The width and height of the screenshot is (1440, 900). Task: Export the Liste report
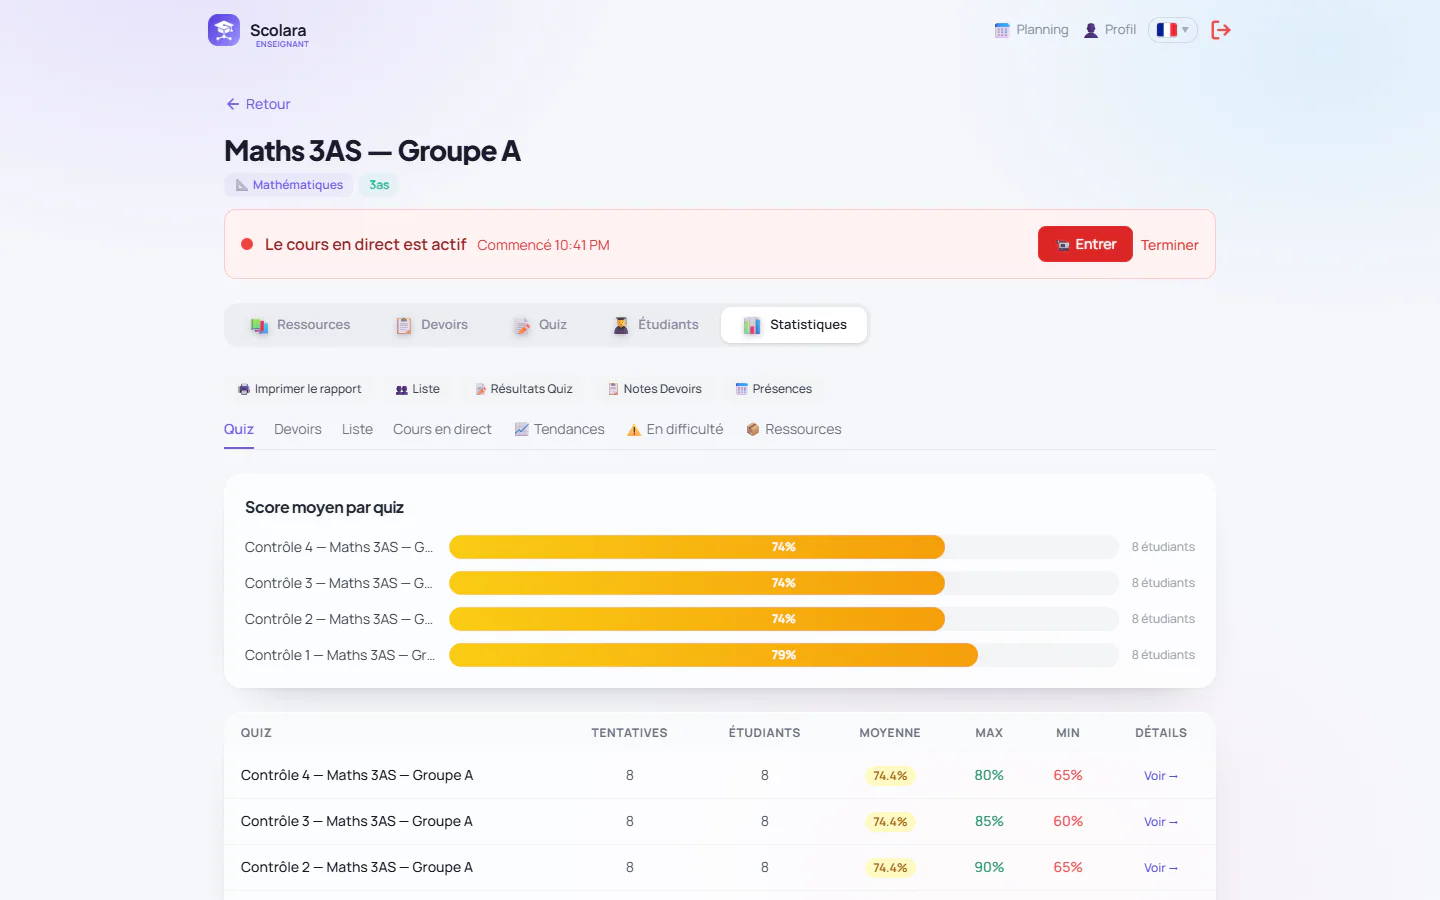pyautogui.click(x=418, y=389)
